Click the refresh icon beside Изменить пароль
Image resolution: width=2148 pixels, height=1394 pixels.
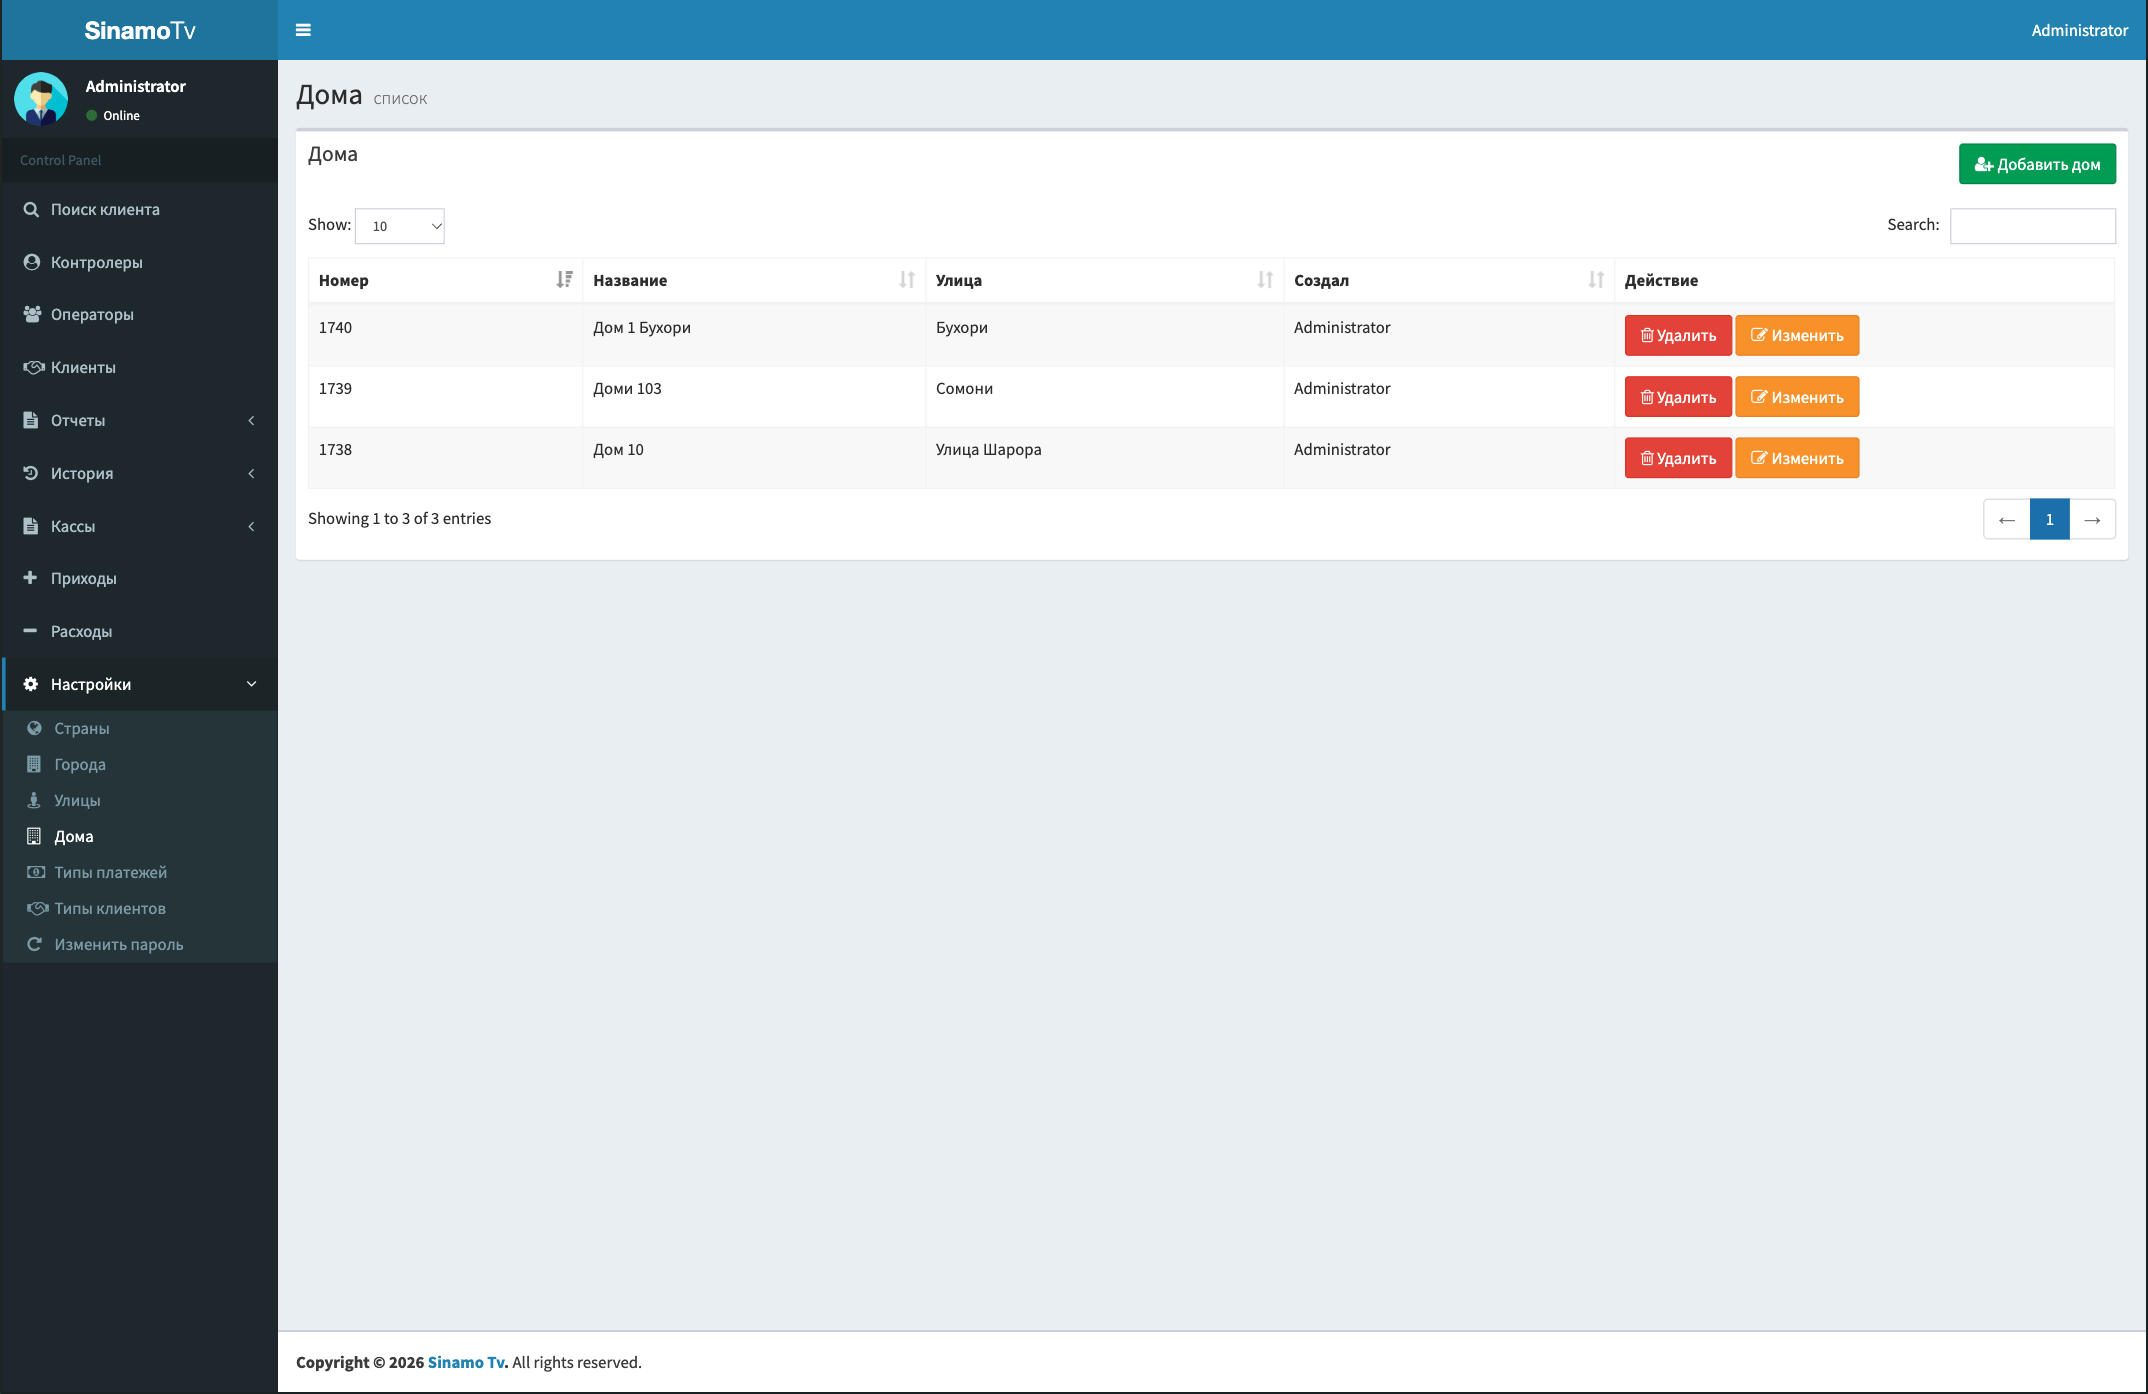[x=34, y=944]
